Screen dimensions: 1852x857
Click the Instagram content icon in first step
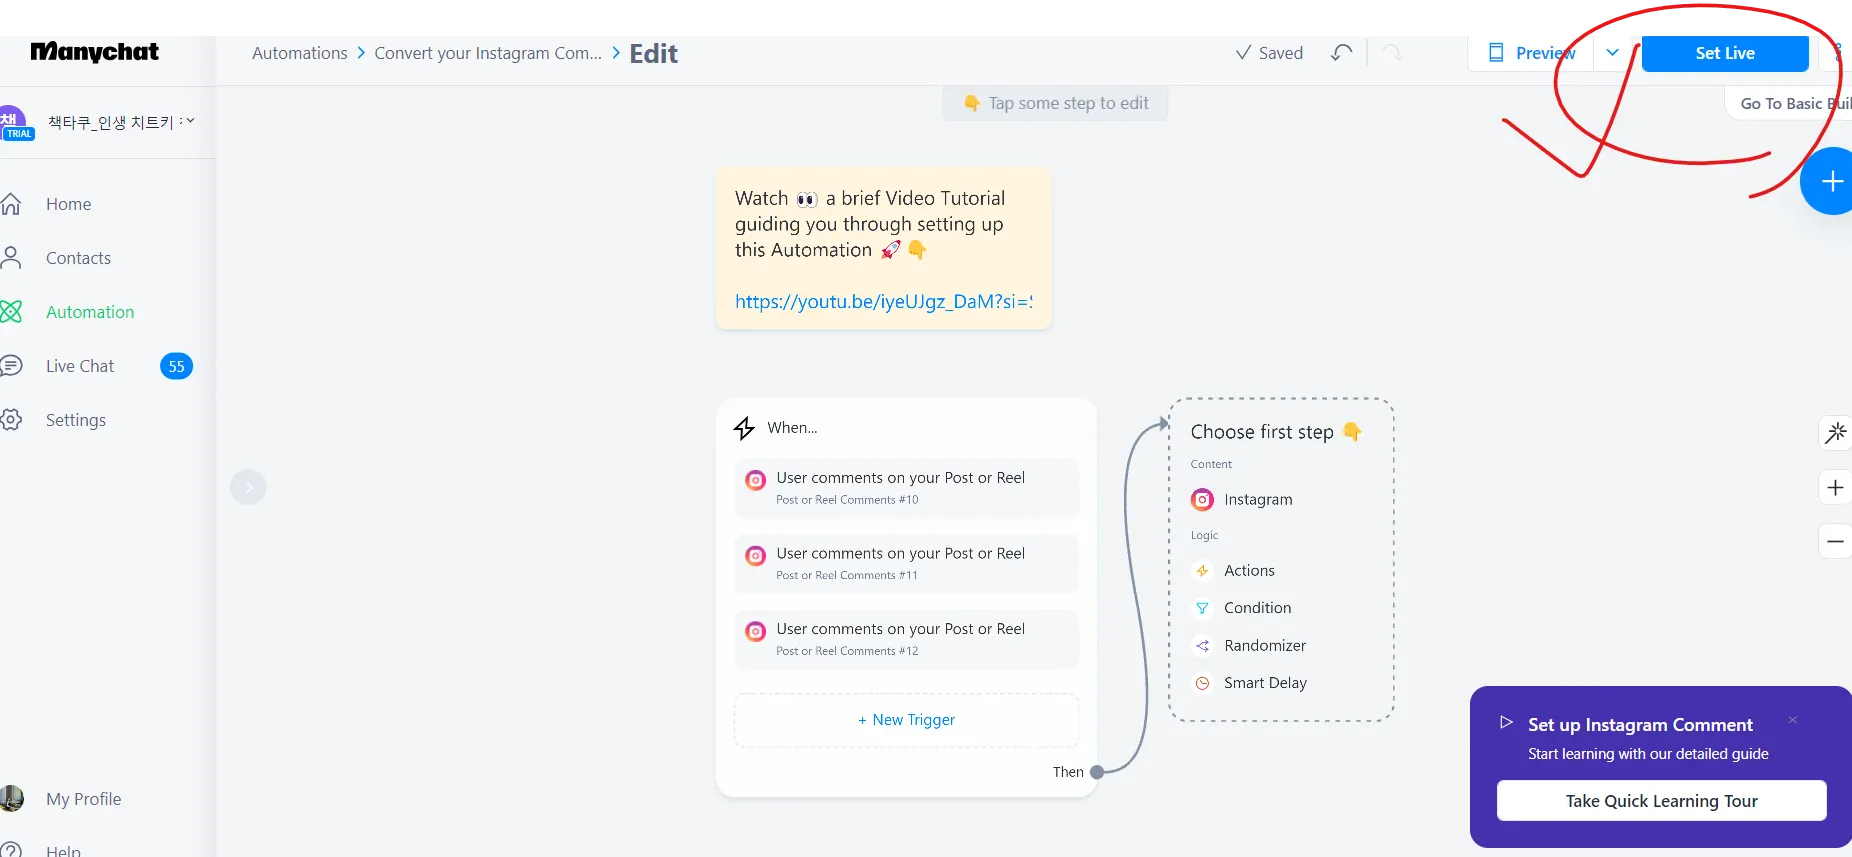[1202, 499]
